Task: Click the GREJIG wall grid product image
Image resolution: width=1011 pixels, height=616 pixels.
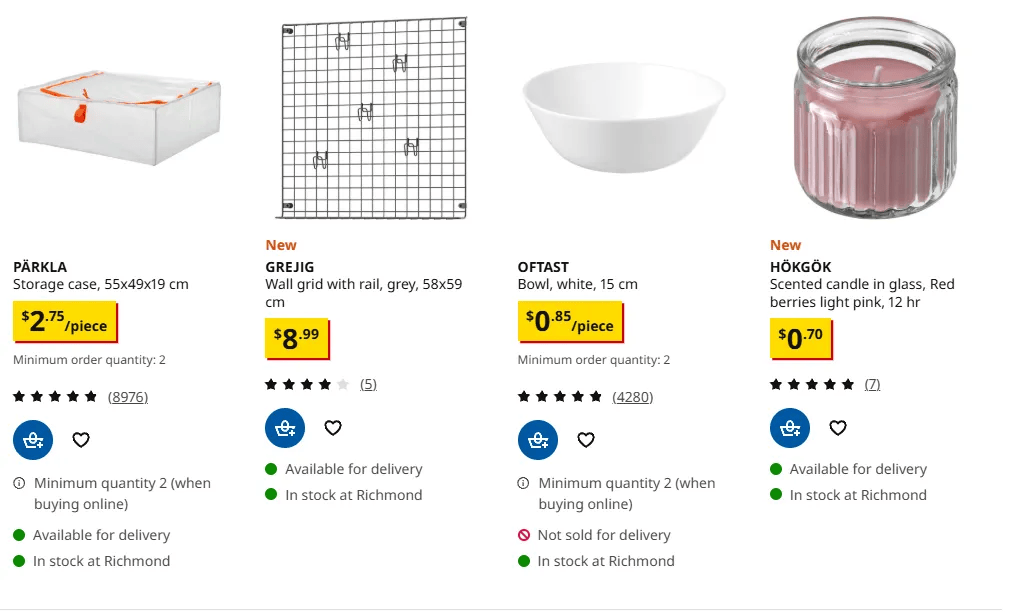Action: pyautogui.click(x=374, y=118)
